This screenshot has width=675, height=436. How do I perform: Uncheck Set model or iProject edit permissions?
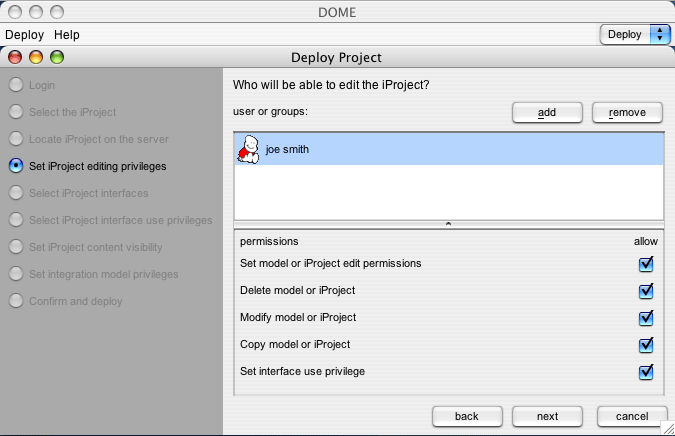[x=646, y=264]
